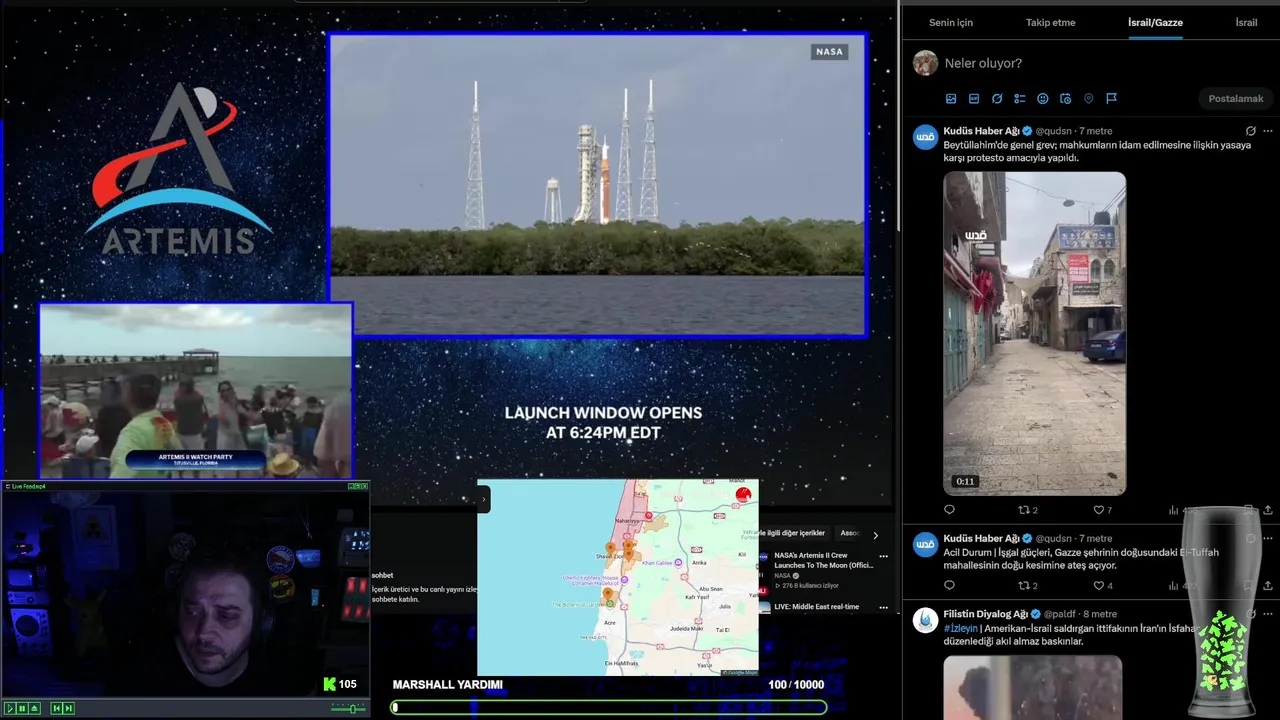Click the Israel coast map view
This screenshot has width=1280, height=720.
tap(617, 578)
